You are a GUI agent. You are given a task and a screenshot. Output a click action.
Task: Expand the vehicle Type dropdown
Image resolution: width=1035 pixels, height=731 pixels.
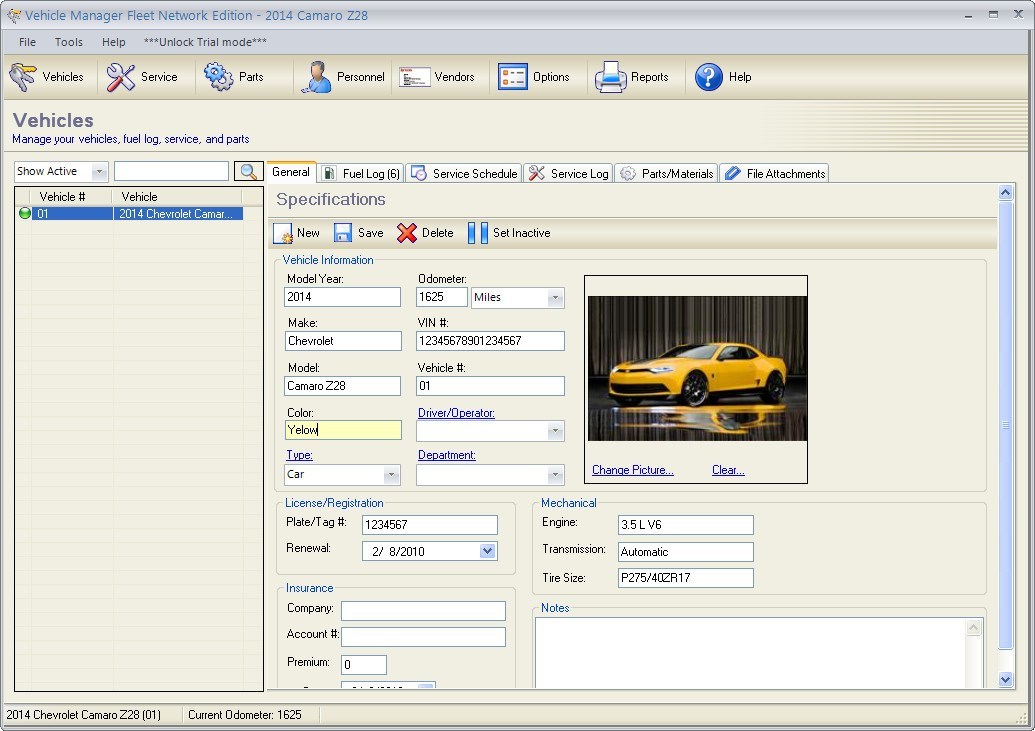click(391, 475)
